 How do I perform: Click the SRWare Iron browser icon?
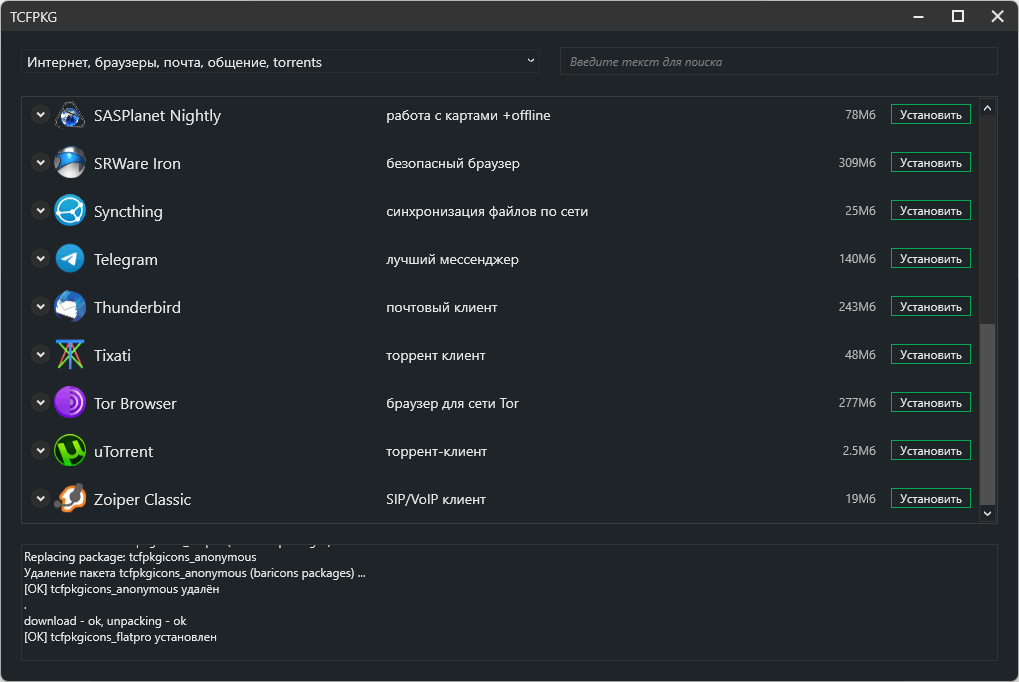click(70, 163)
